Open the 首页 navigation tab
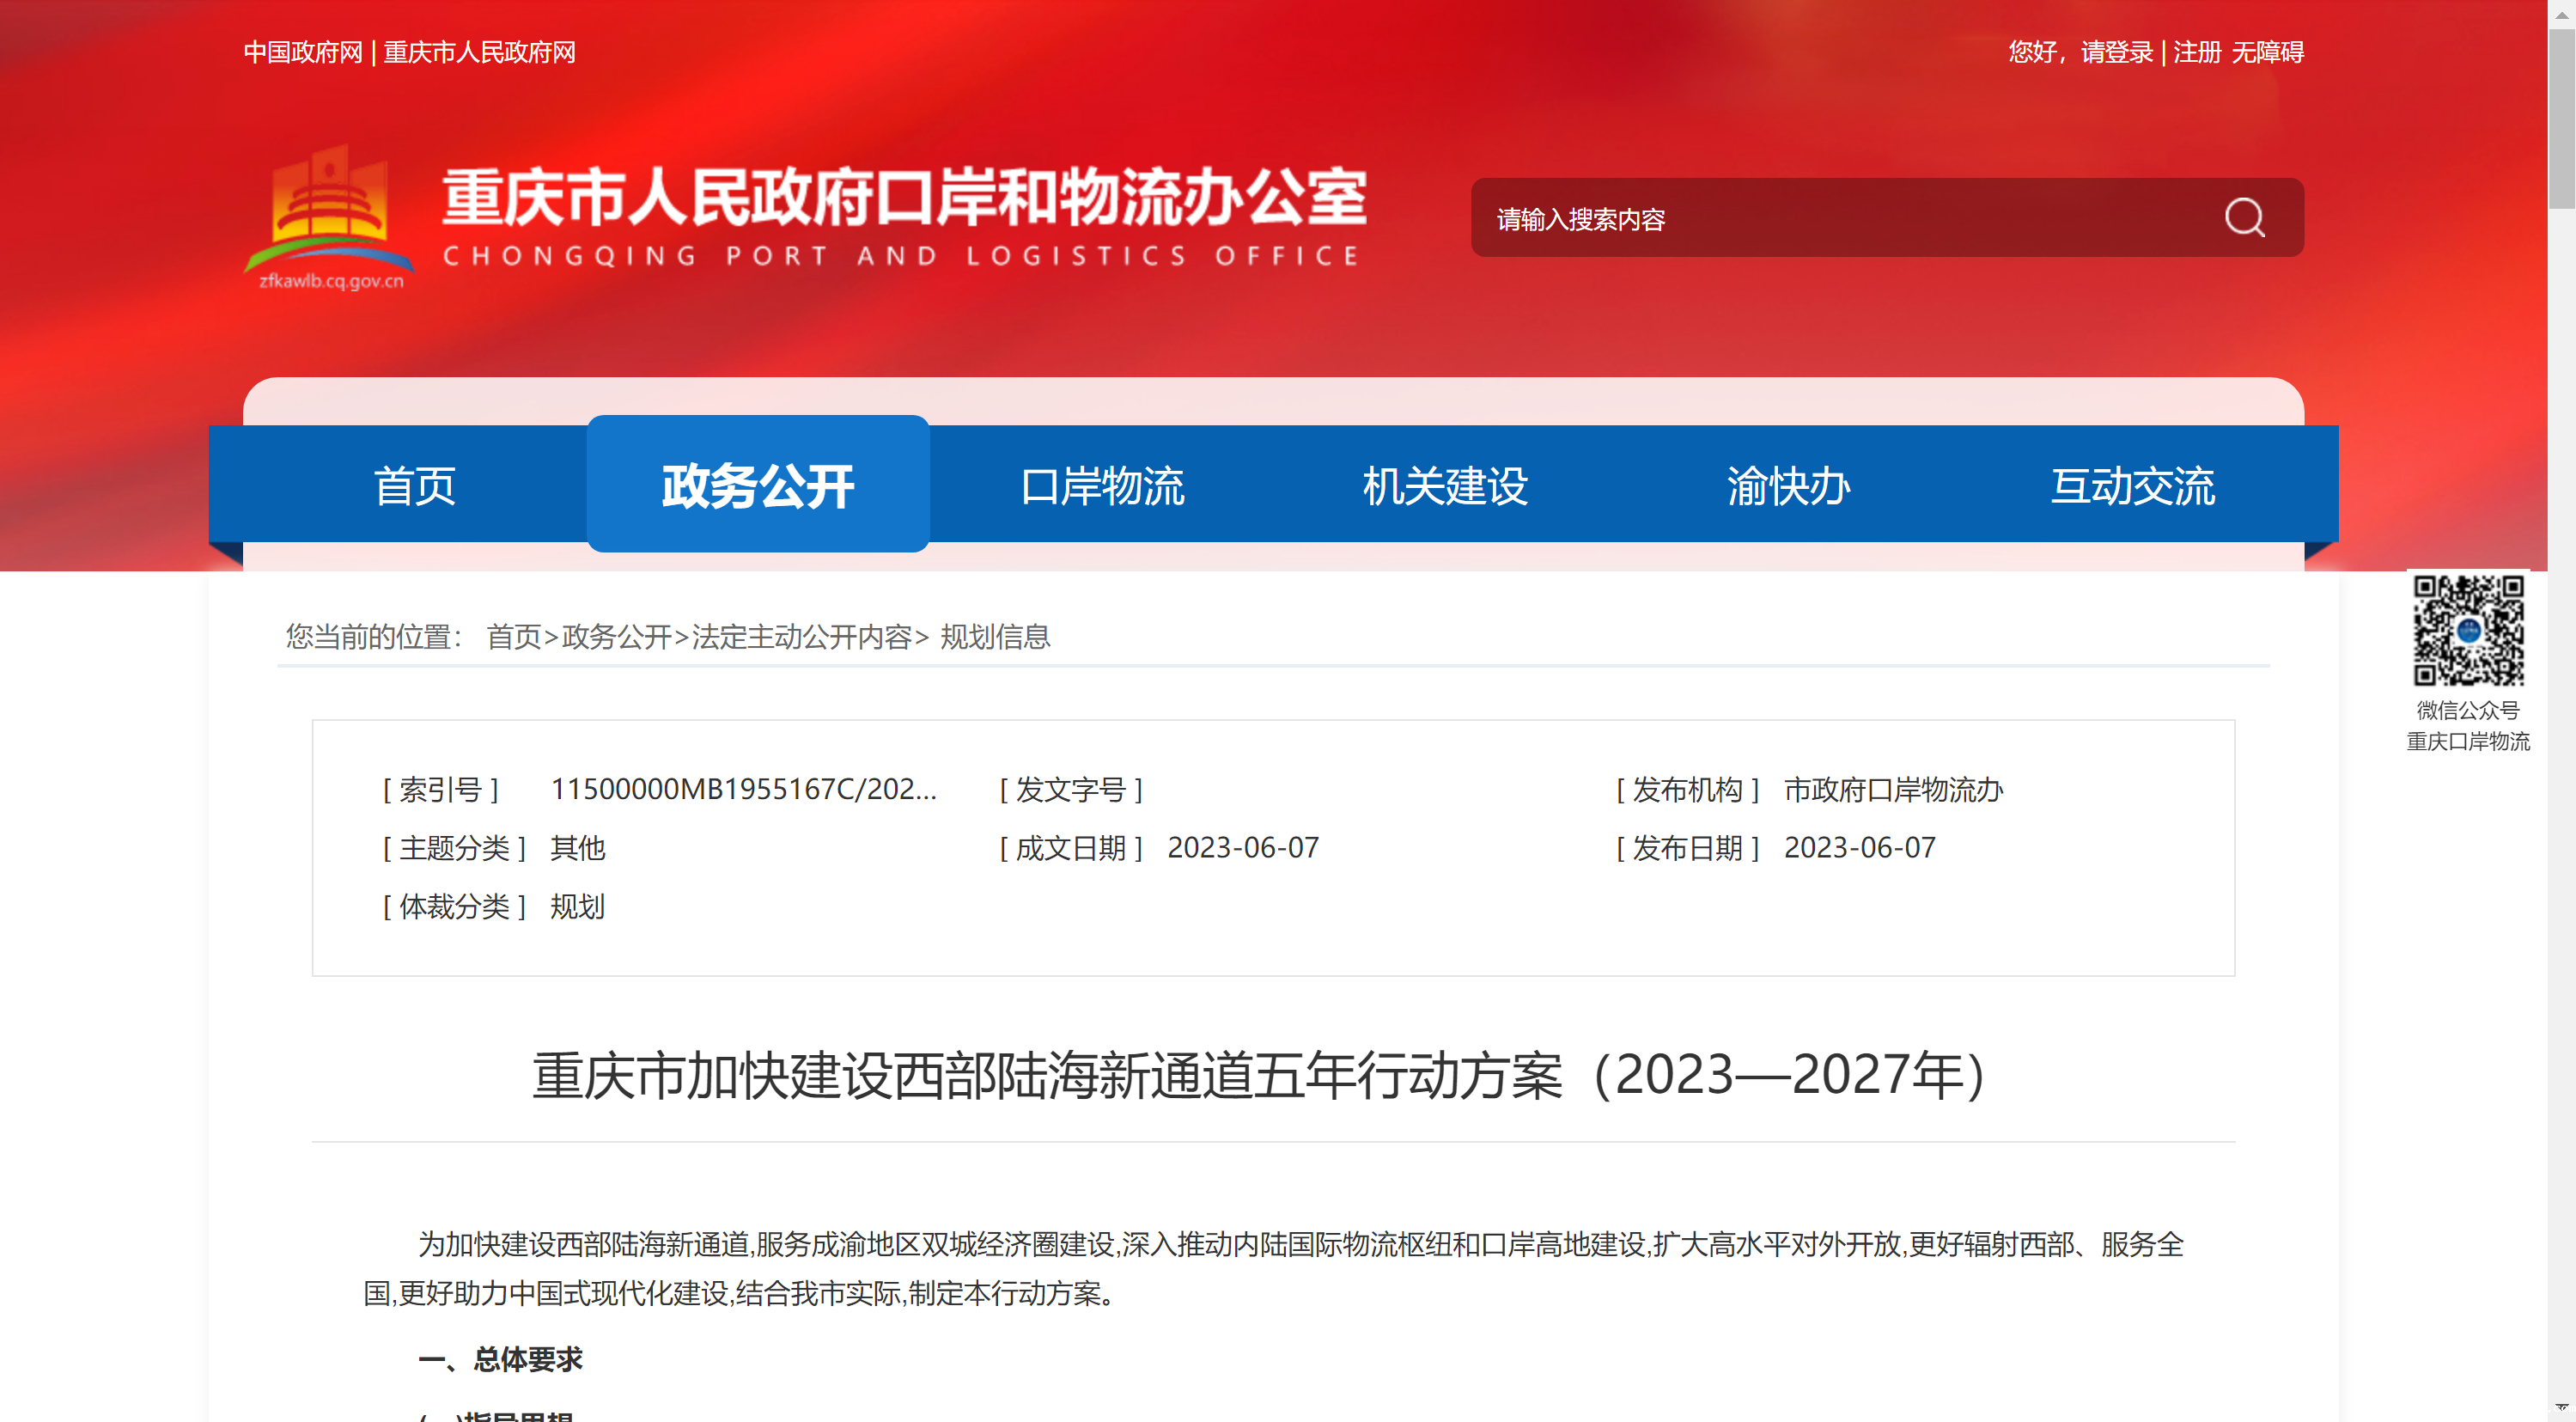2576x1422 pixels. click(x=414, y=486)
